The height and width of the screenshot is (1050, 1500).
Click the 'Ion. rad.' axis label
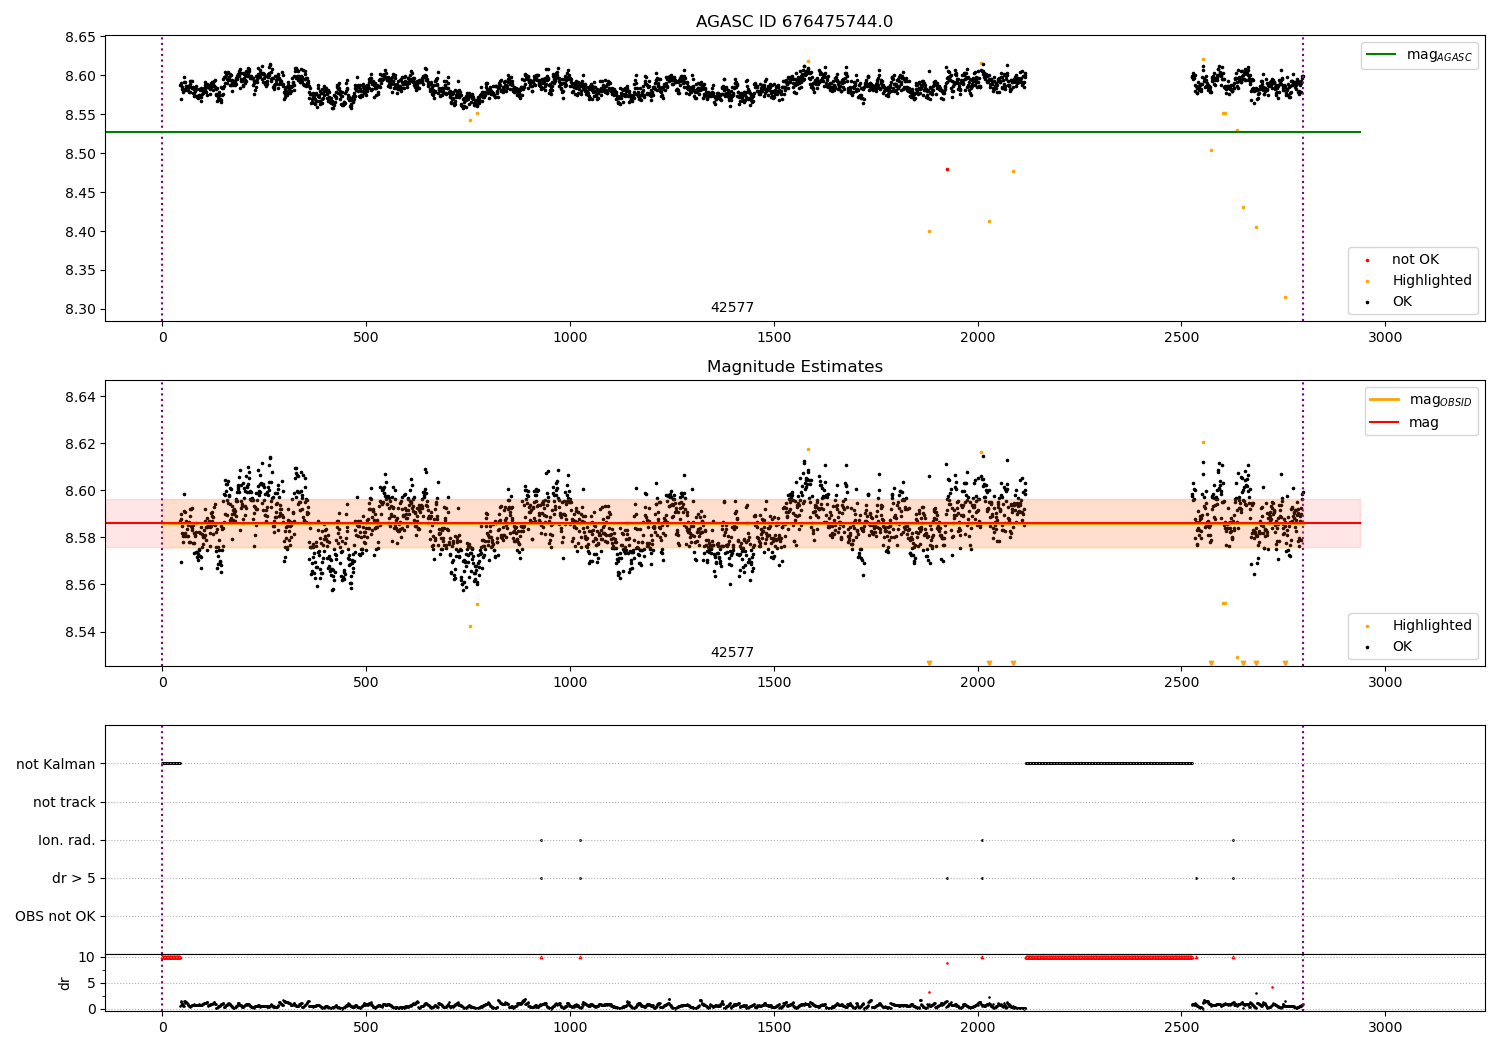tap(67, 840)
